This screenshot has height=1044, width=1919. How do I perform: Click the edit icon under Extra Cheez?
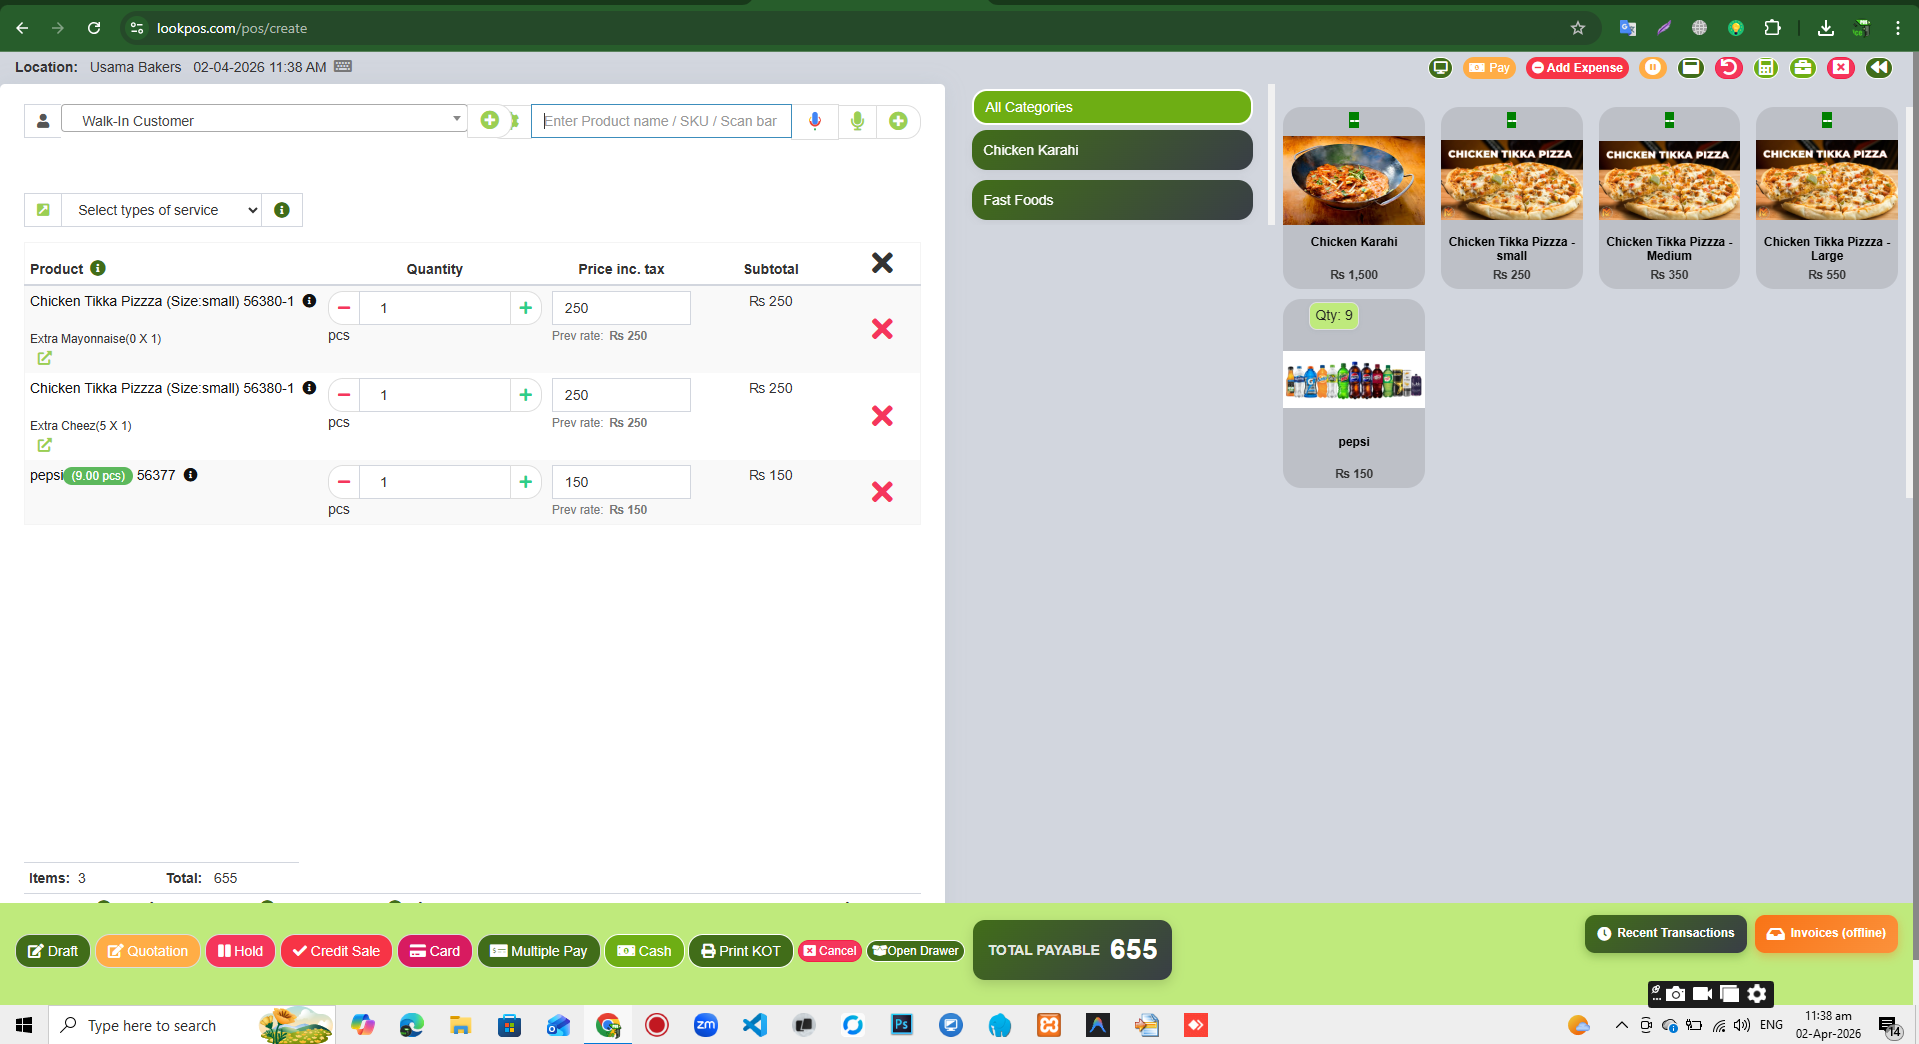44,446
